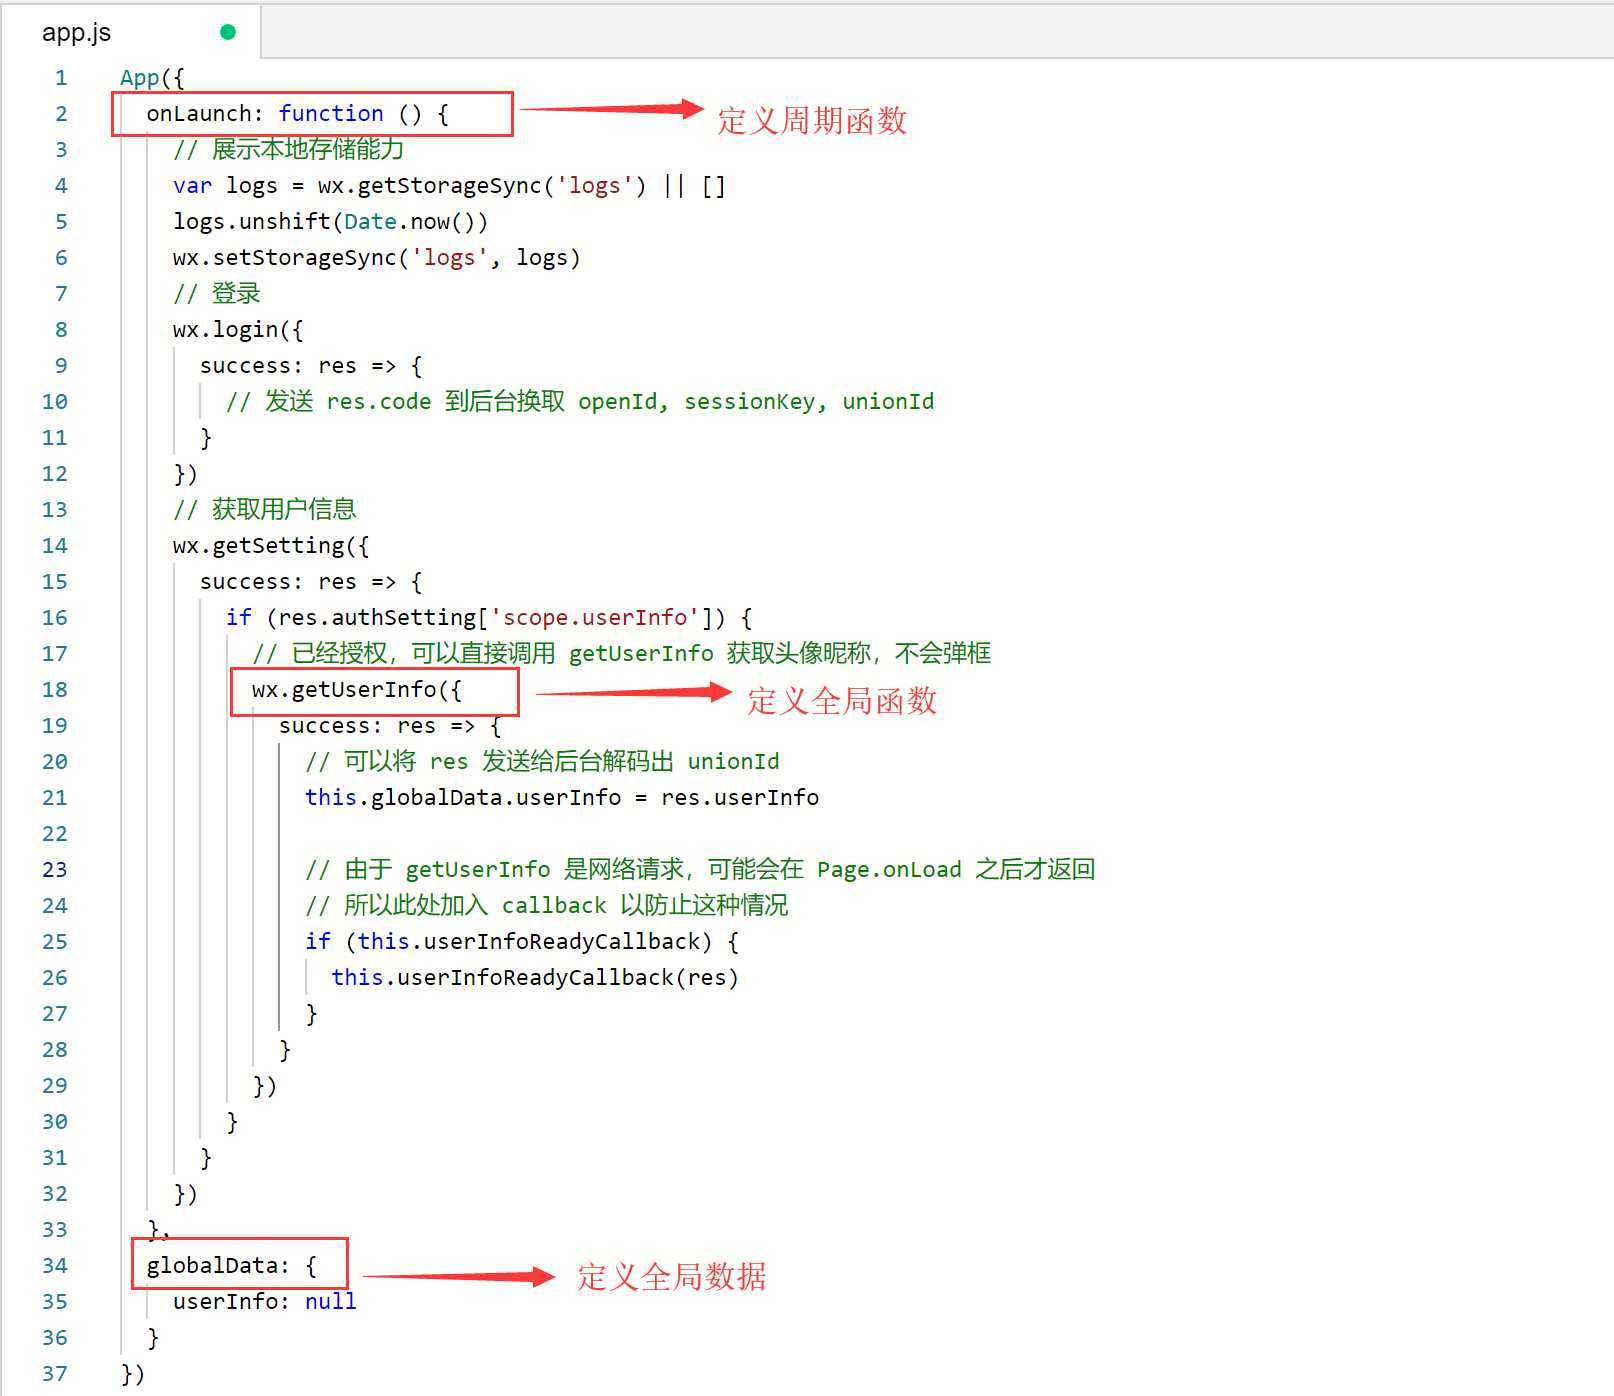Click App({ on line 1
Viewport: 1614px width, 1396px height.
152,78
